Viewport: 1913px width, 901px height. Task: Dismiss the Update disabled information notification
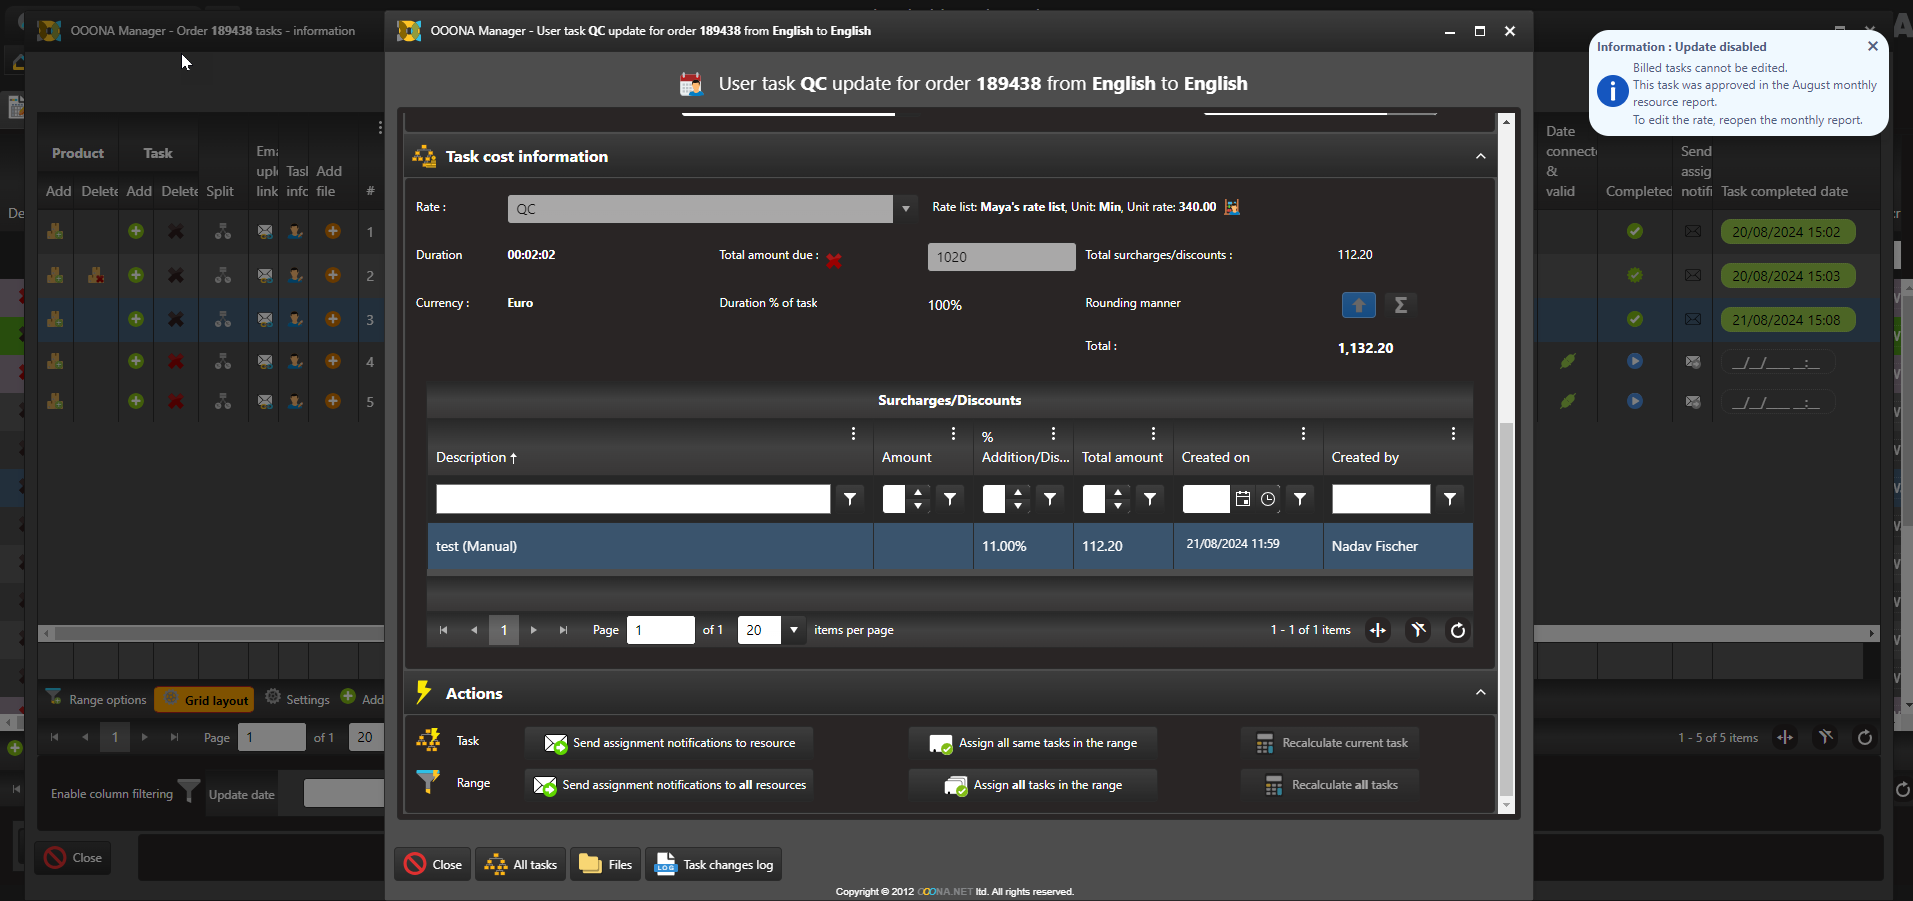point(1872,46)
